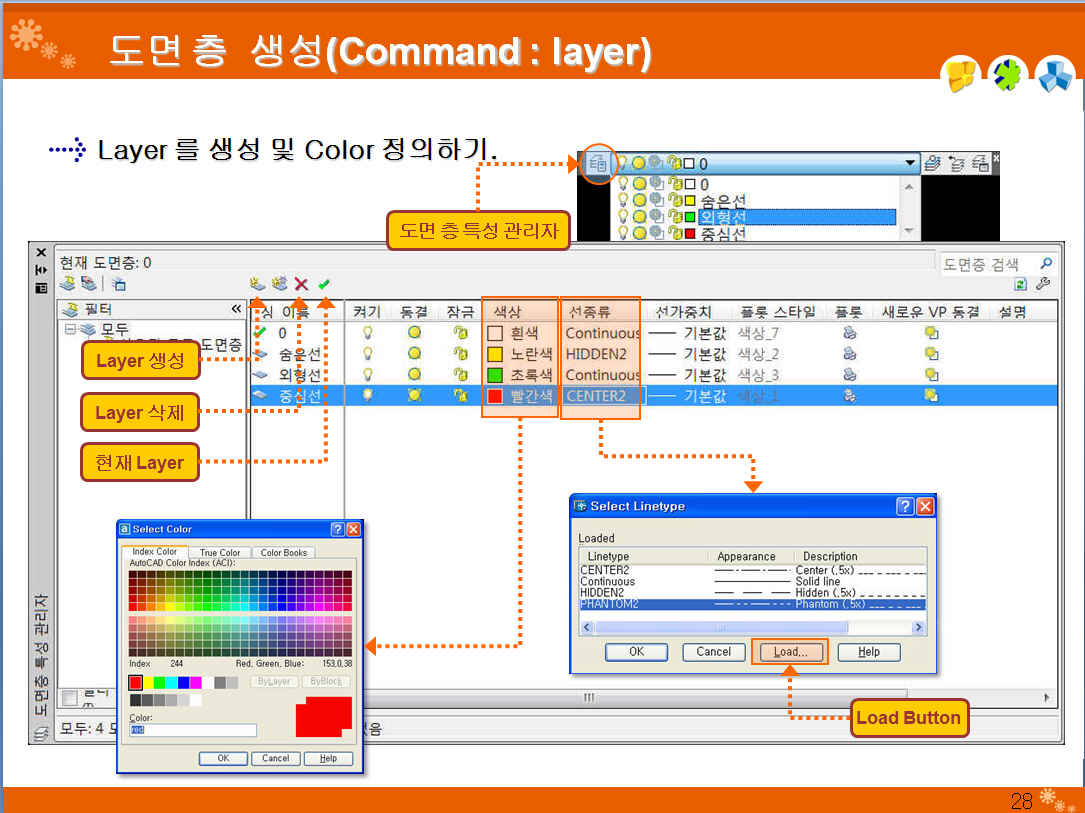This screenshot has height=813, width=1085.
Task: Switch to the Color Books tab
Action: click(x=284, y=552)
